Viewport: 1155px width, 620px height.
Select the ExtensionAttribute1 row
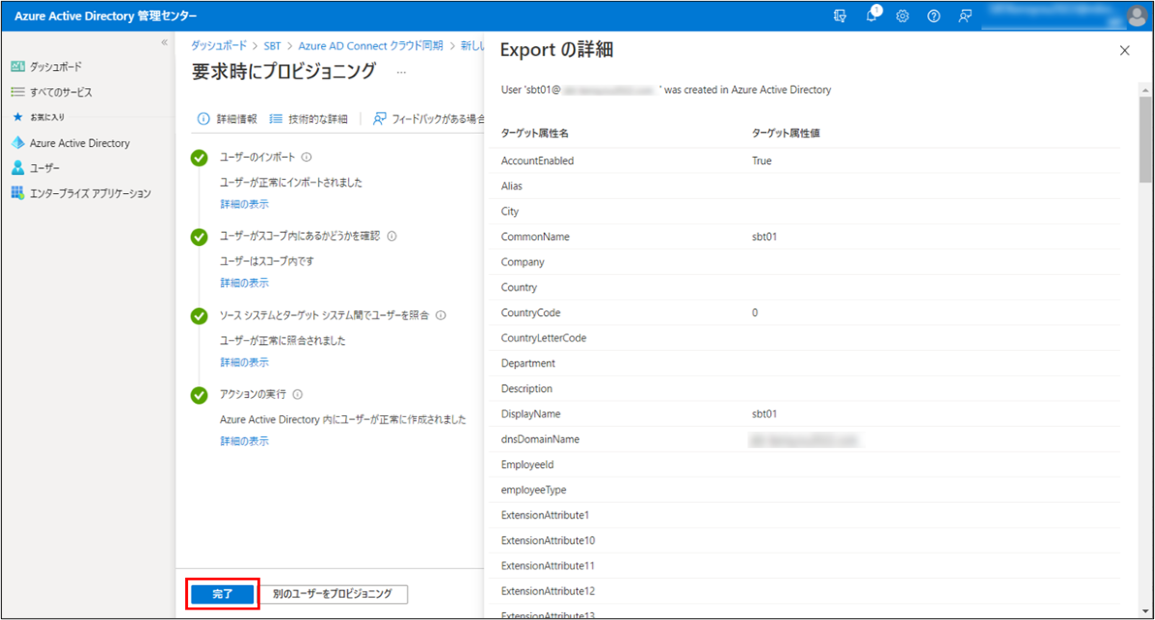(804, 515)
